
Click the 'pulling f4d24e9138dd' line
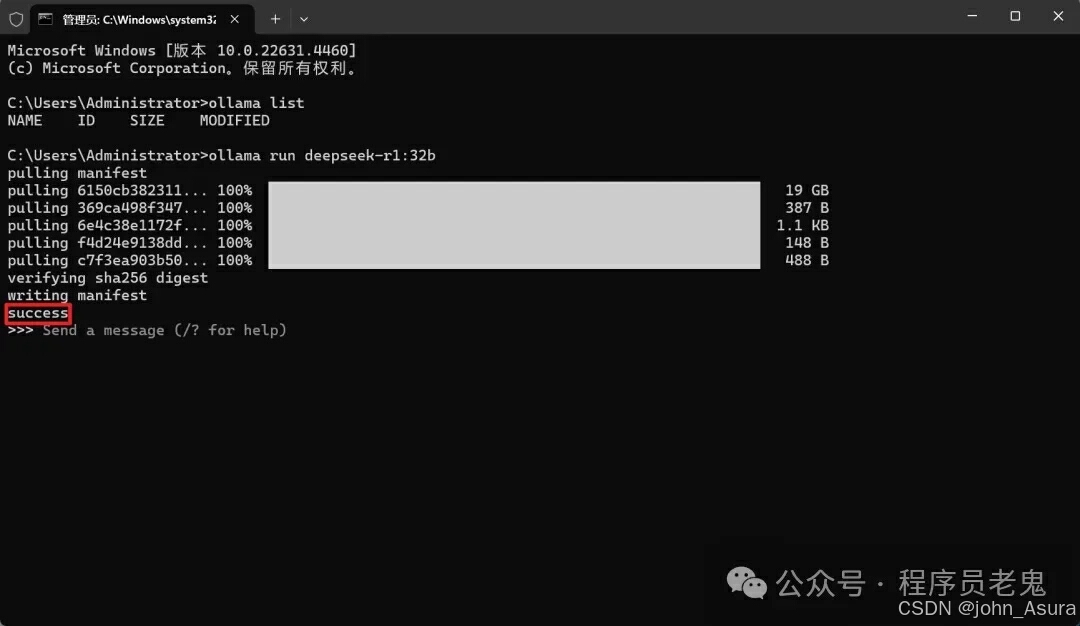click(129, 243)
